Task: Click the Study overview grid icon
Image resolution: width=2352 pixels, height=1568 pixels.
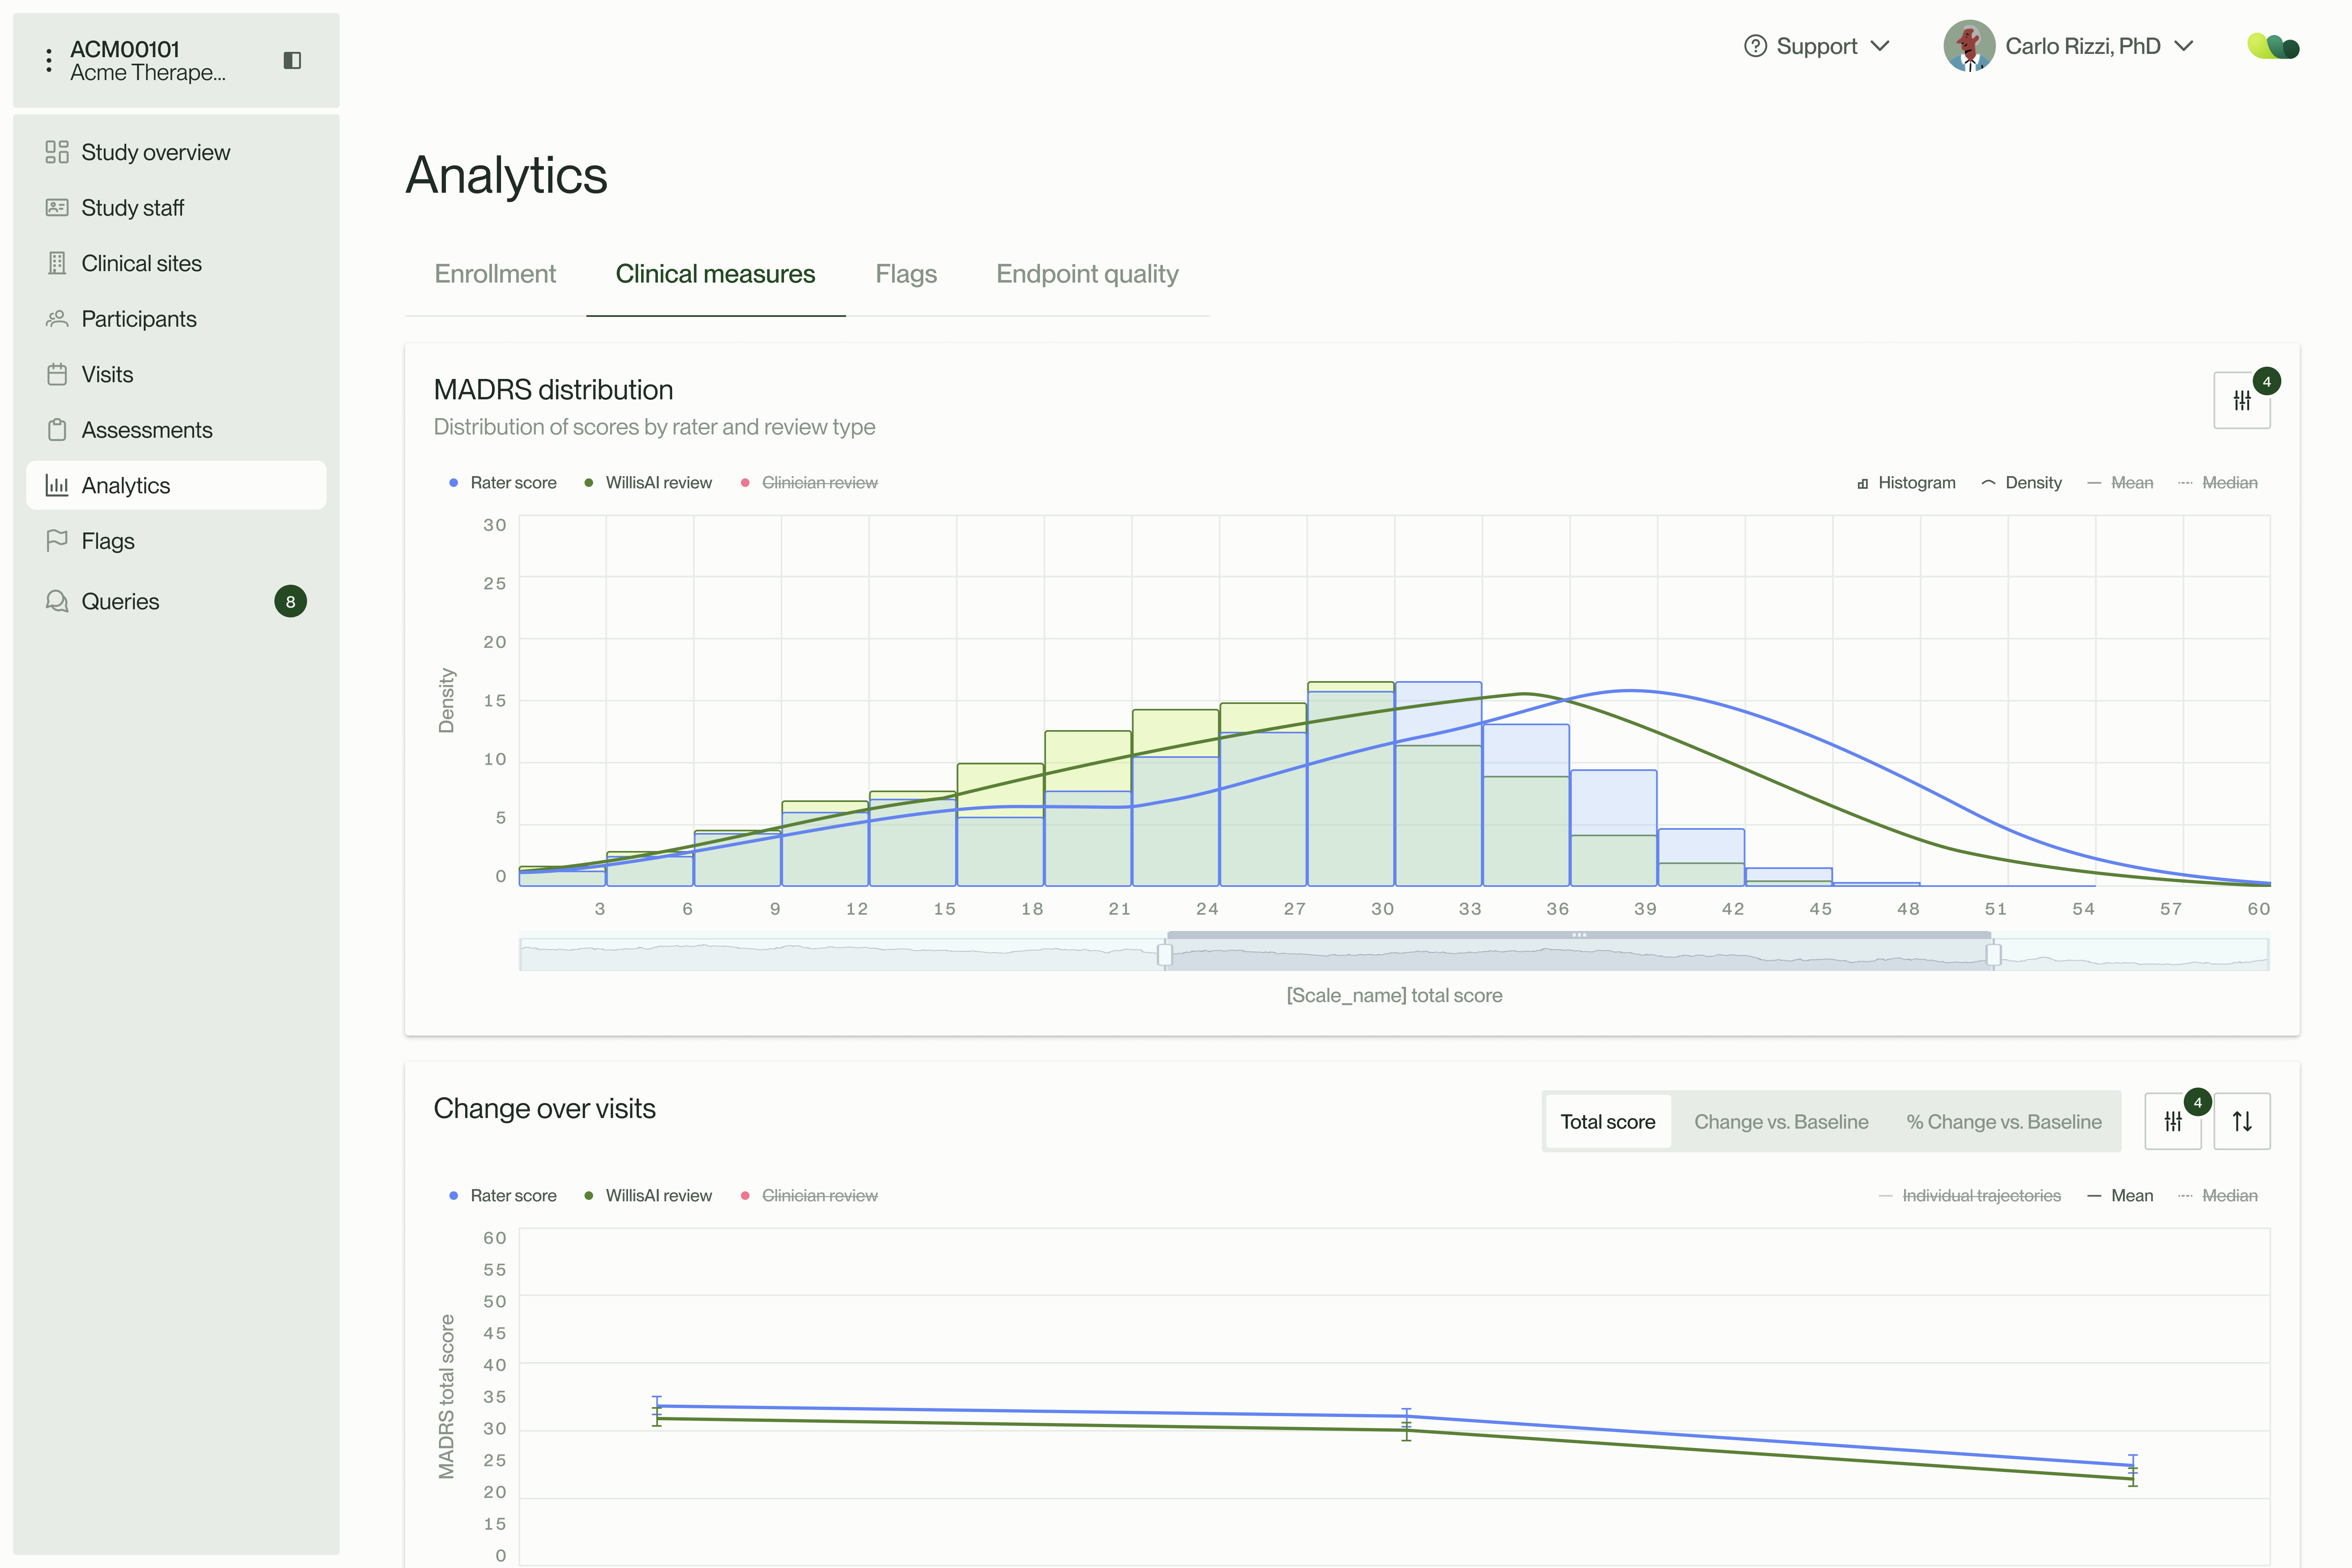Action: click(x=57, y=152)
